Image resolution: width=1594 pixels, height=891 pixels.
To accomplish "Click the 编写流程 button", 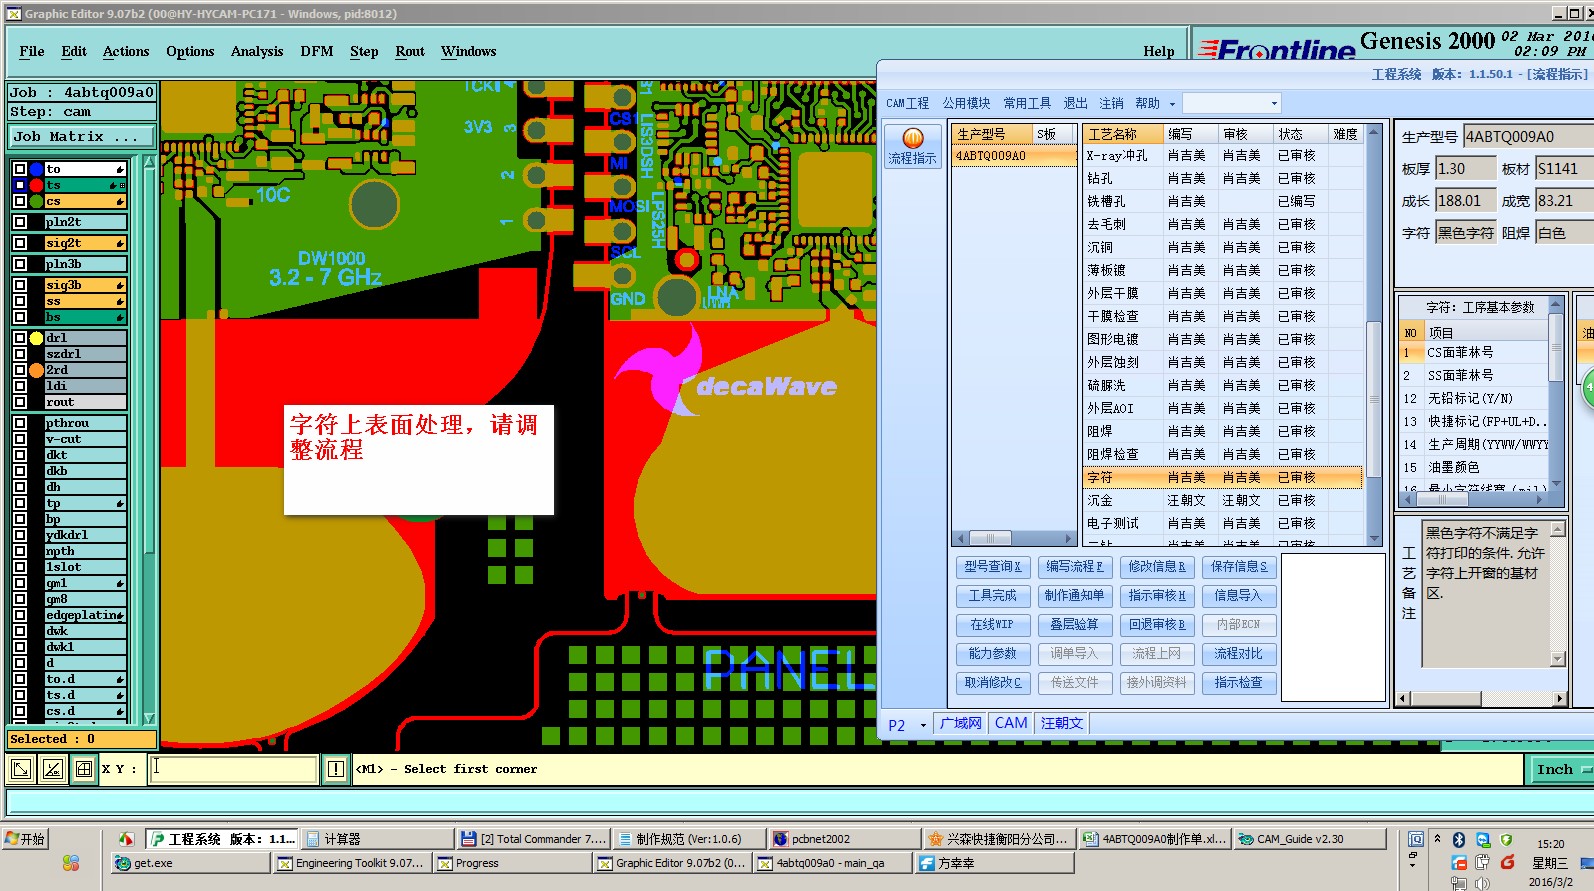I will pyautogui.click(x=1075, y=566).
